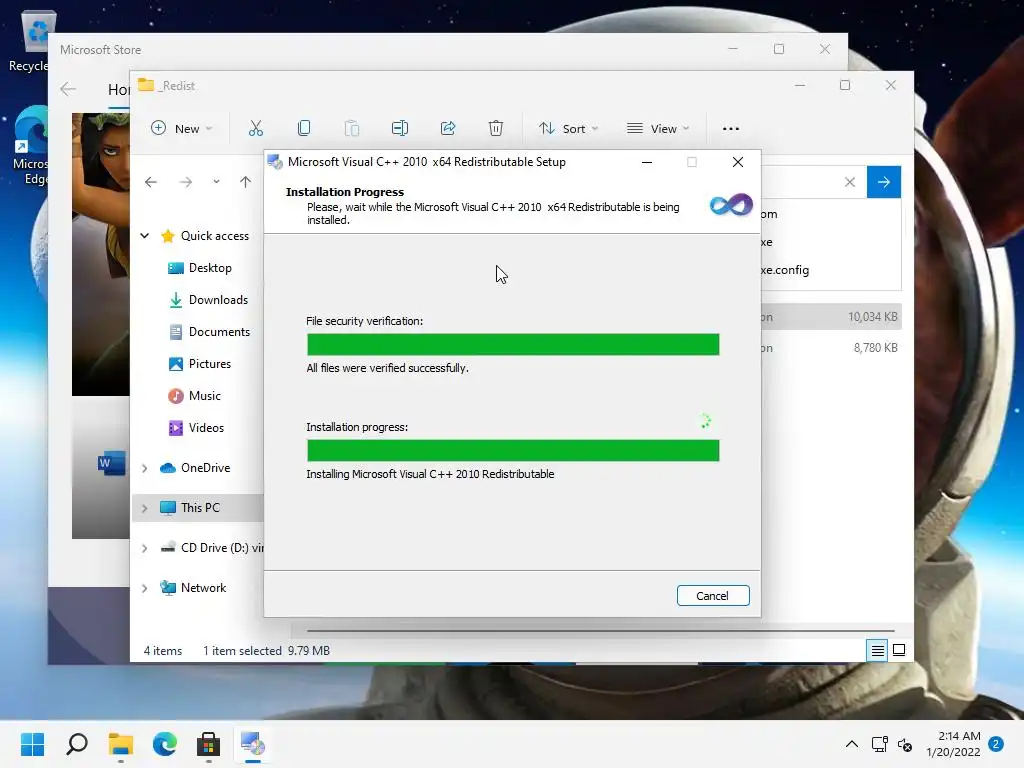Click the 1 item selected status text

[242, 650]
